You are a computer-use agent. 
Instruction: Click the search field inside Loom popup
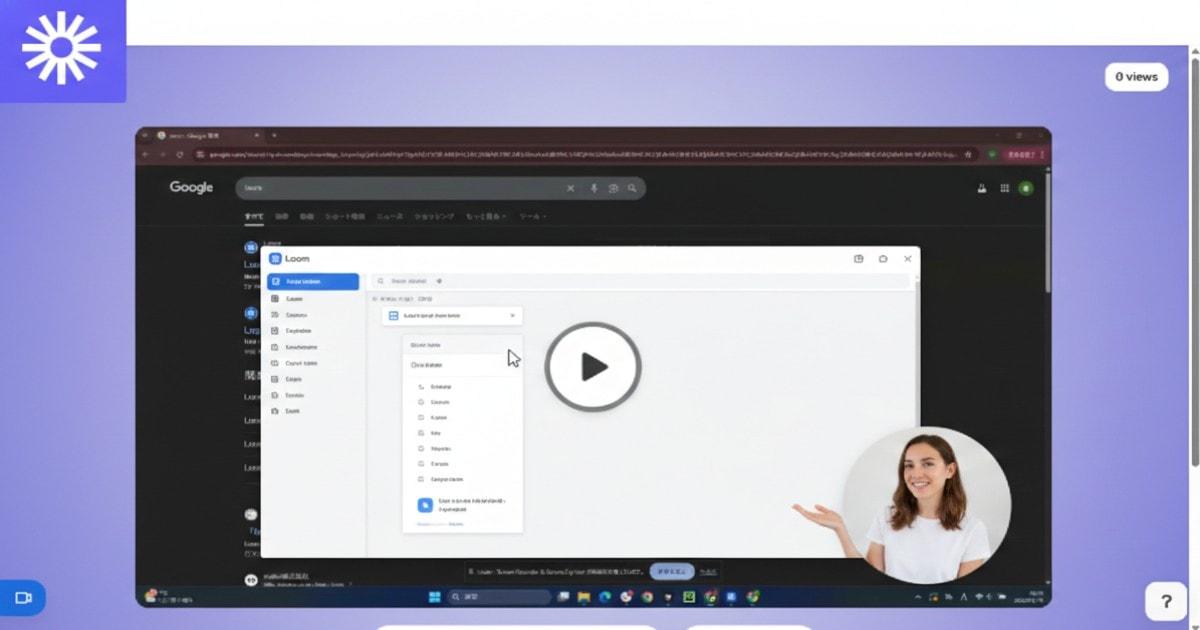tap(640, 282)
